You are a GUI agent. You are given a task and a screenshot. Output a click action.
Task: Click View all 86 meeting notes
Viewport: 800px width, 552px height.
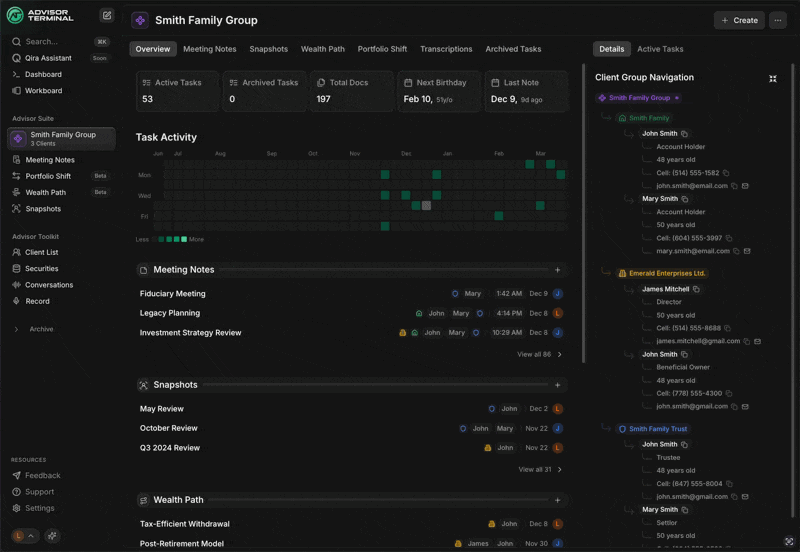click(x=539, y=355)
